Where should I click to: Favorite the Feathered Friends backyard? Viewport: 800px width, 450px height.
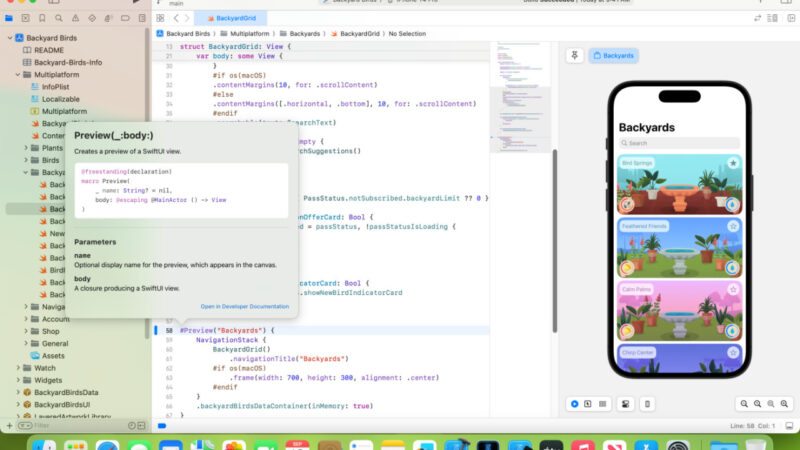pyautogui.click(x=733, y=226)
